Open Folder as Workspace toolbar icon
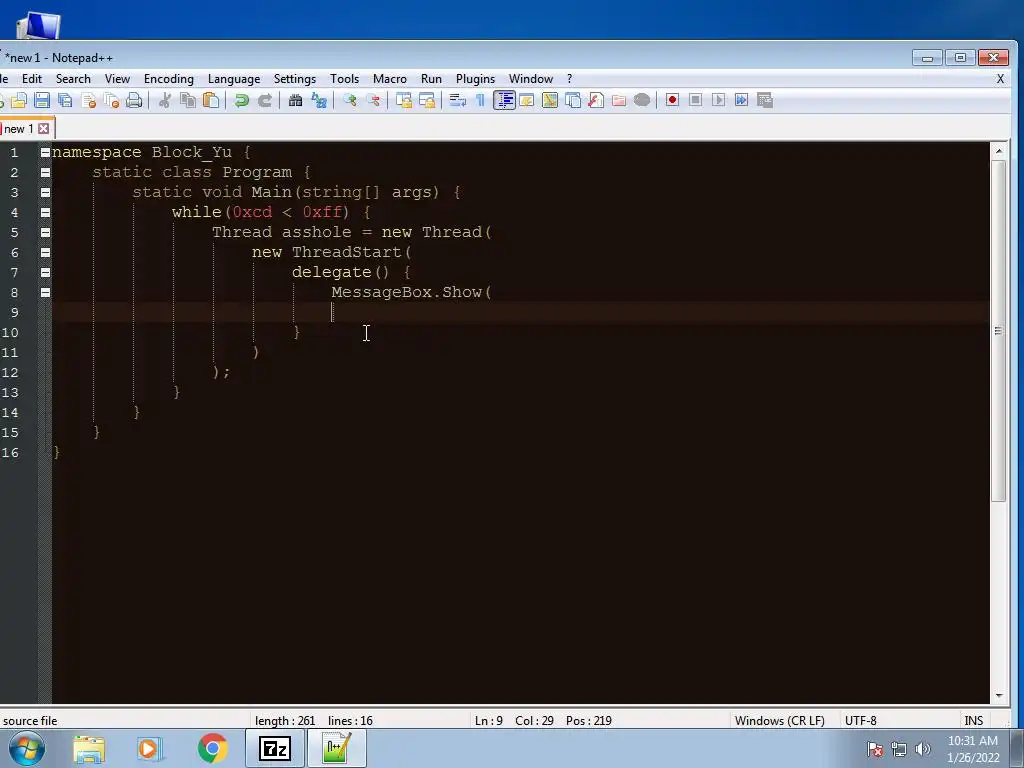This screenshot has height=768, width=1024. click(x=618, y=100)
